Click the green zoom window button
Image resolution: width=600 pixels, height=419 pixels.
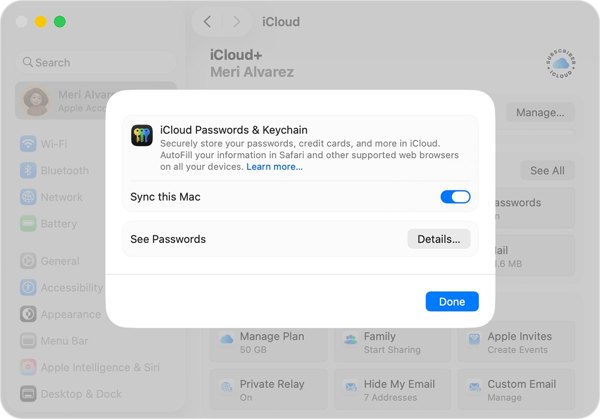tap(60, 22)
